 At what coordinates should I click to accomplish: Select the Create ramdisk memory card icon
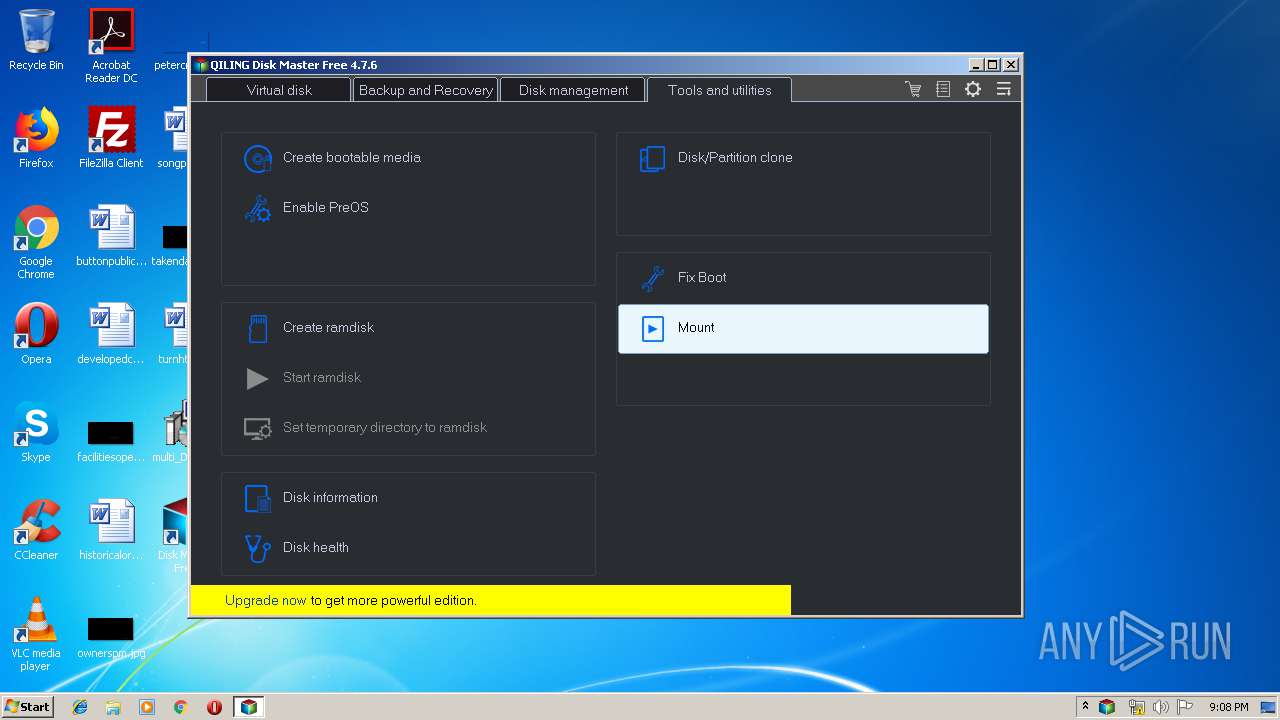click(x=258, y=328)
